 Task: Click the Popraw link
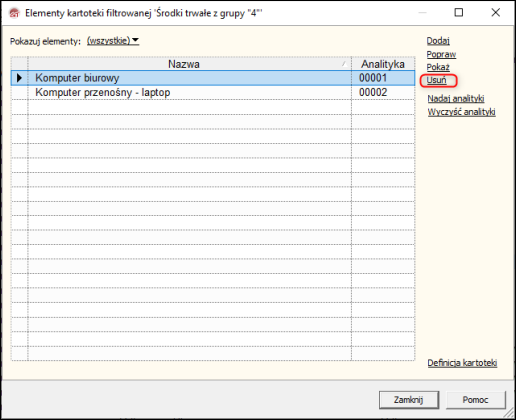[x=441, y=54]
